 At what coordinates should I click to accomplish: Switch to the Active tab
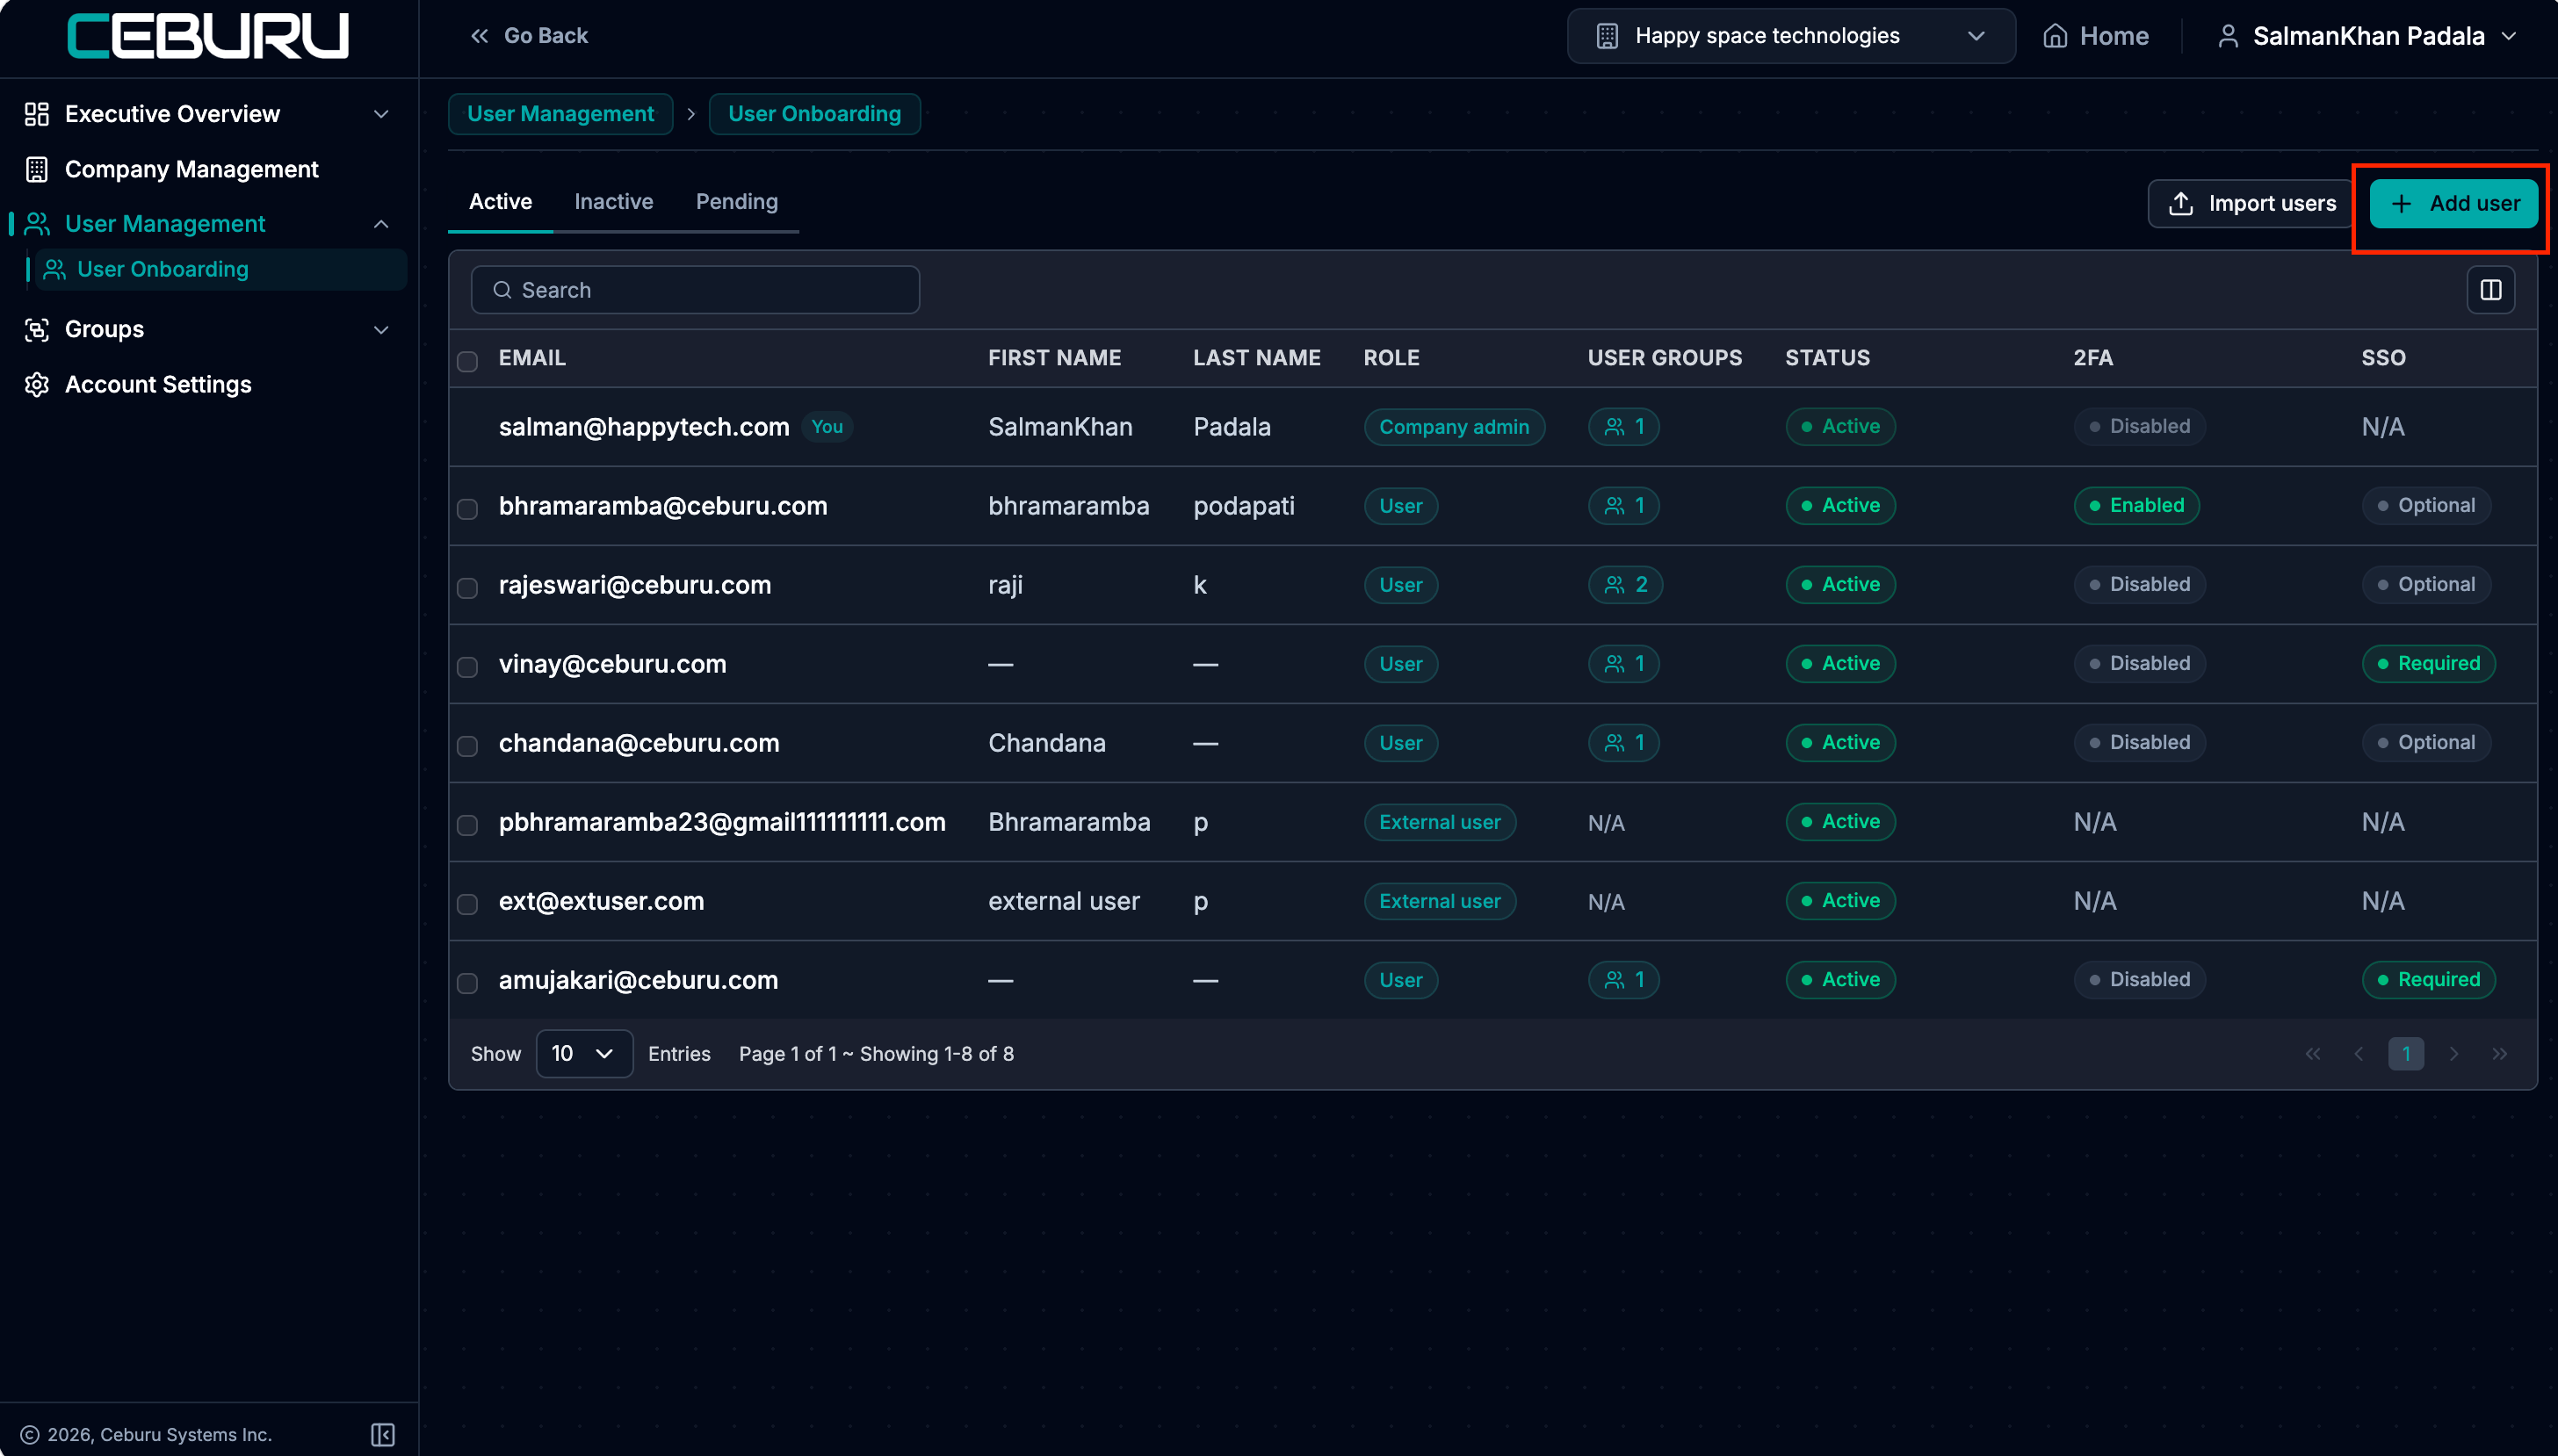point(500,202)
